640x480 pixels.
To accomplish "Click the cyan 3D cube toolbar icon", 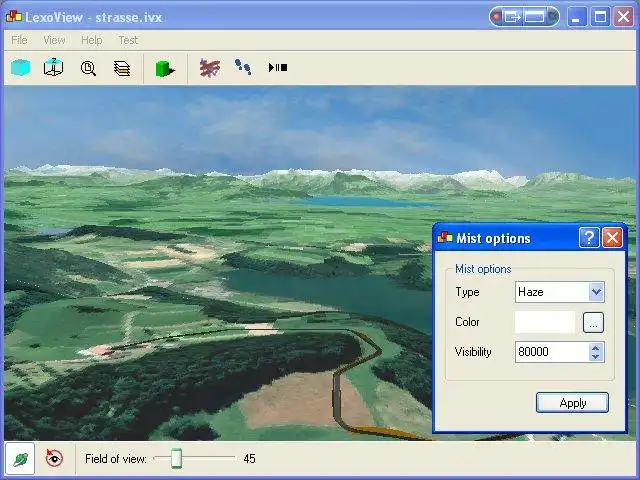I will (x=20, y=68).
